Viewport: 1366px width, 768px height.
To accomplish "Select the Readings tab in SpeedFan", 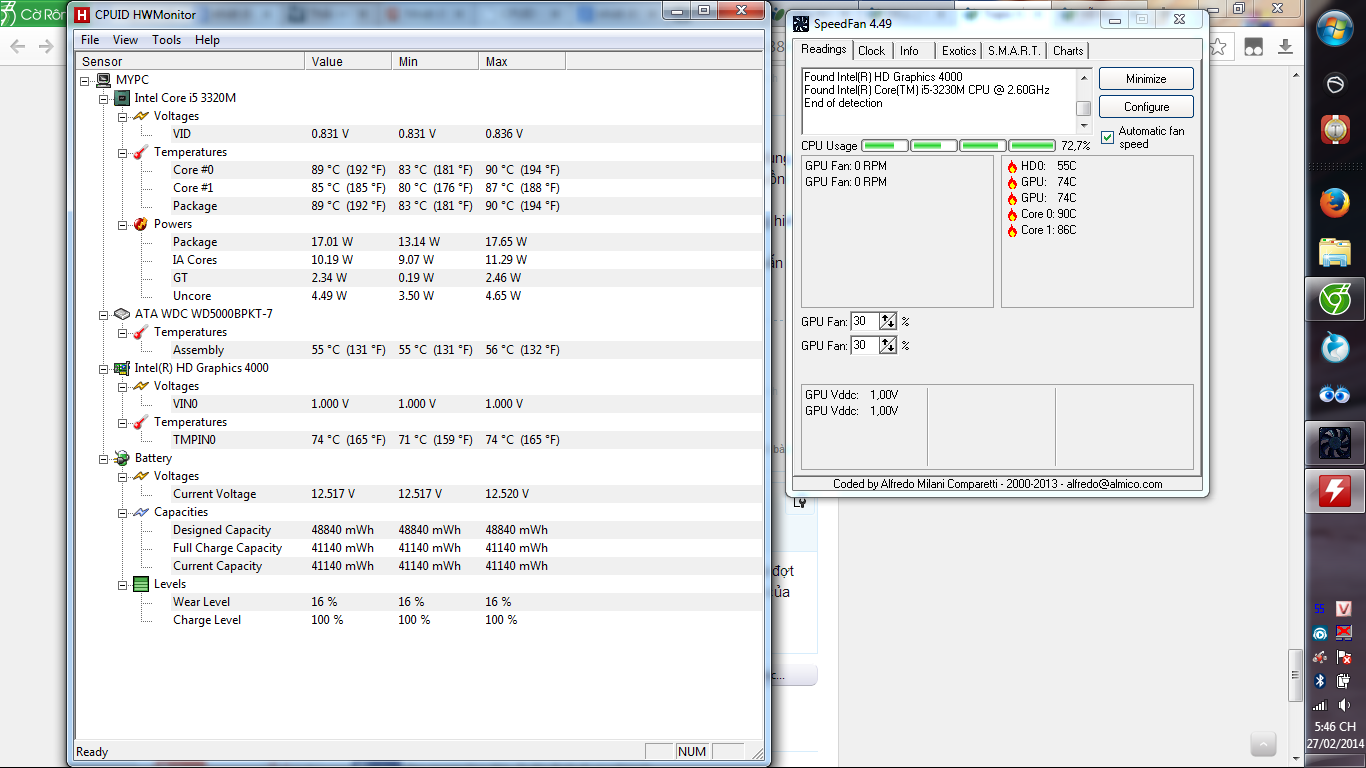I will coord(824,49).
